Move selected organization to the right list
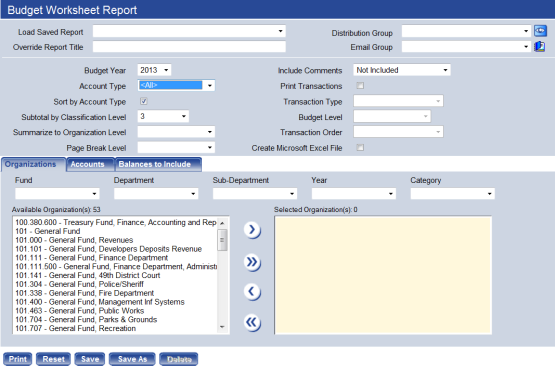This screenshot has width=555, height=369. (x=252, y=230)
